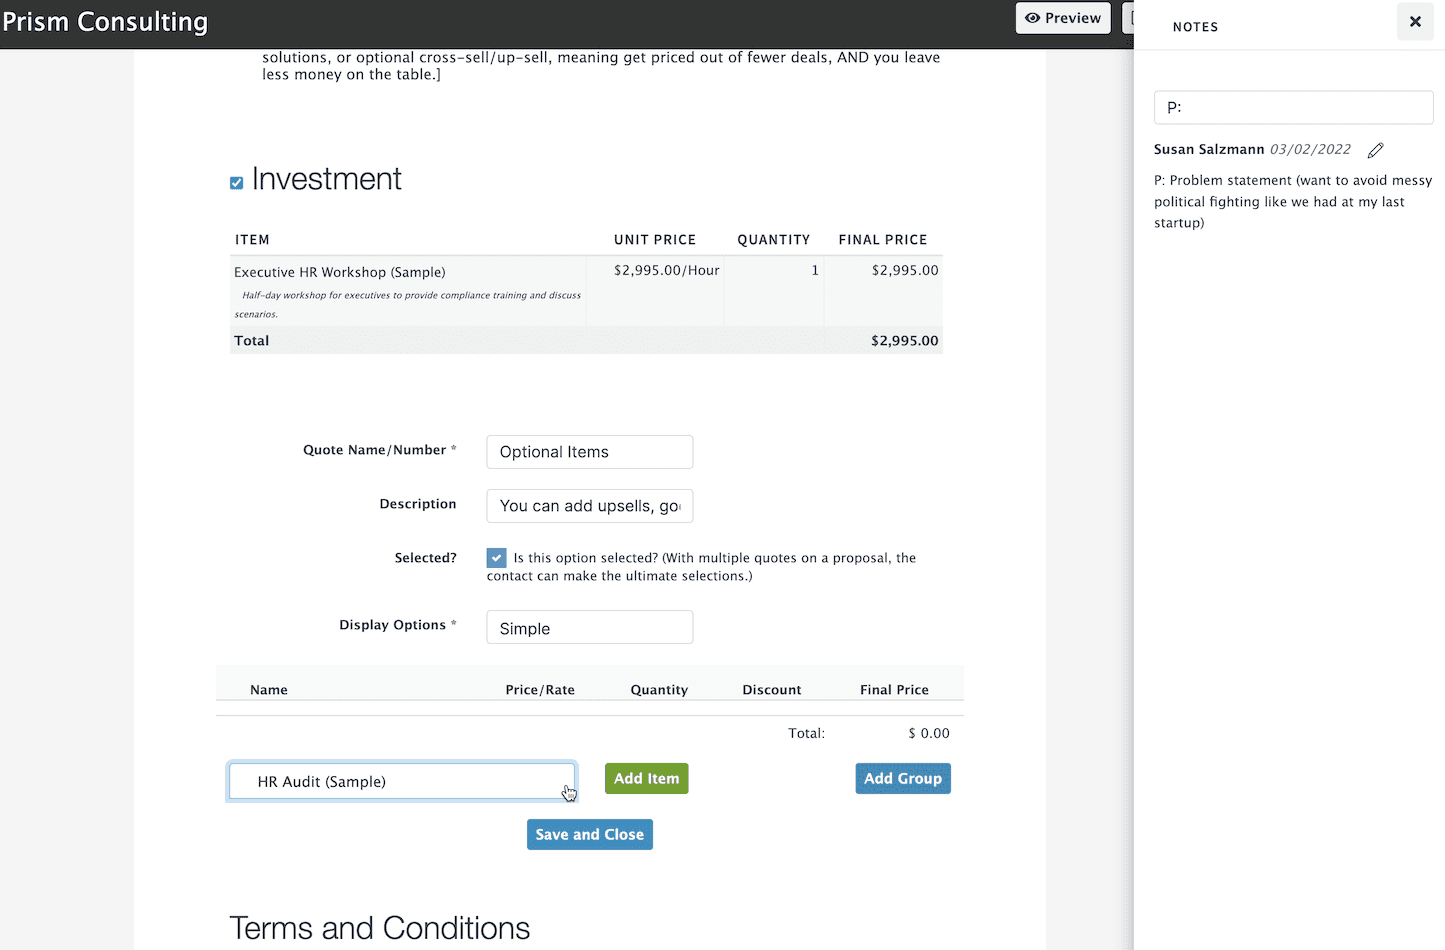Click the Add Group button

(x=903, y=779)
